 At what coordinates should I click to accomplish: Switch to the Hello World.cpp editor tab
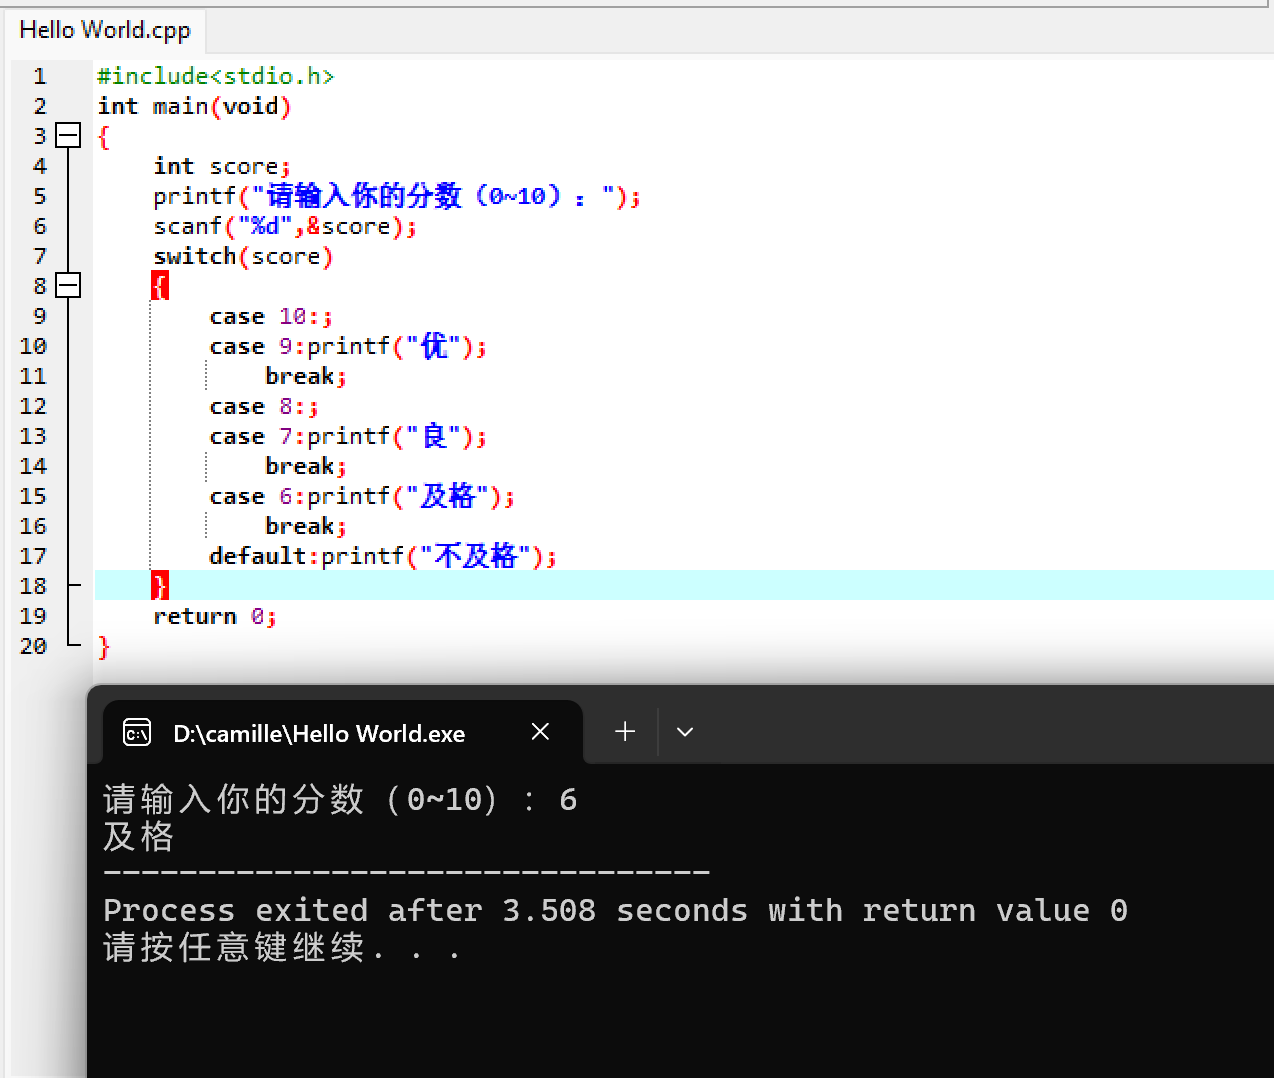(x=105, y=30)
